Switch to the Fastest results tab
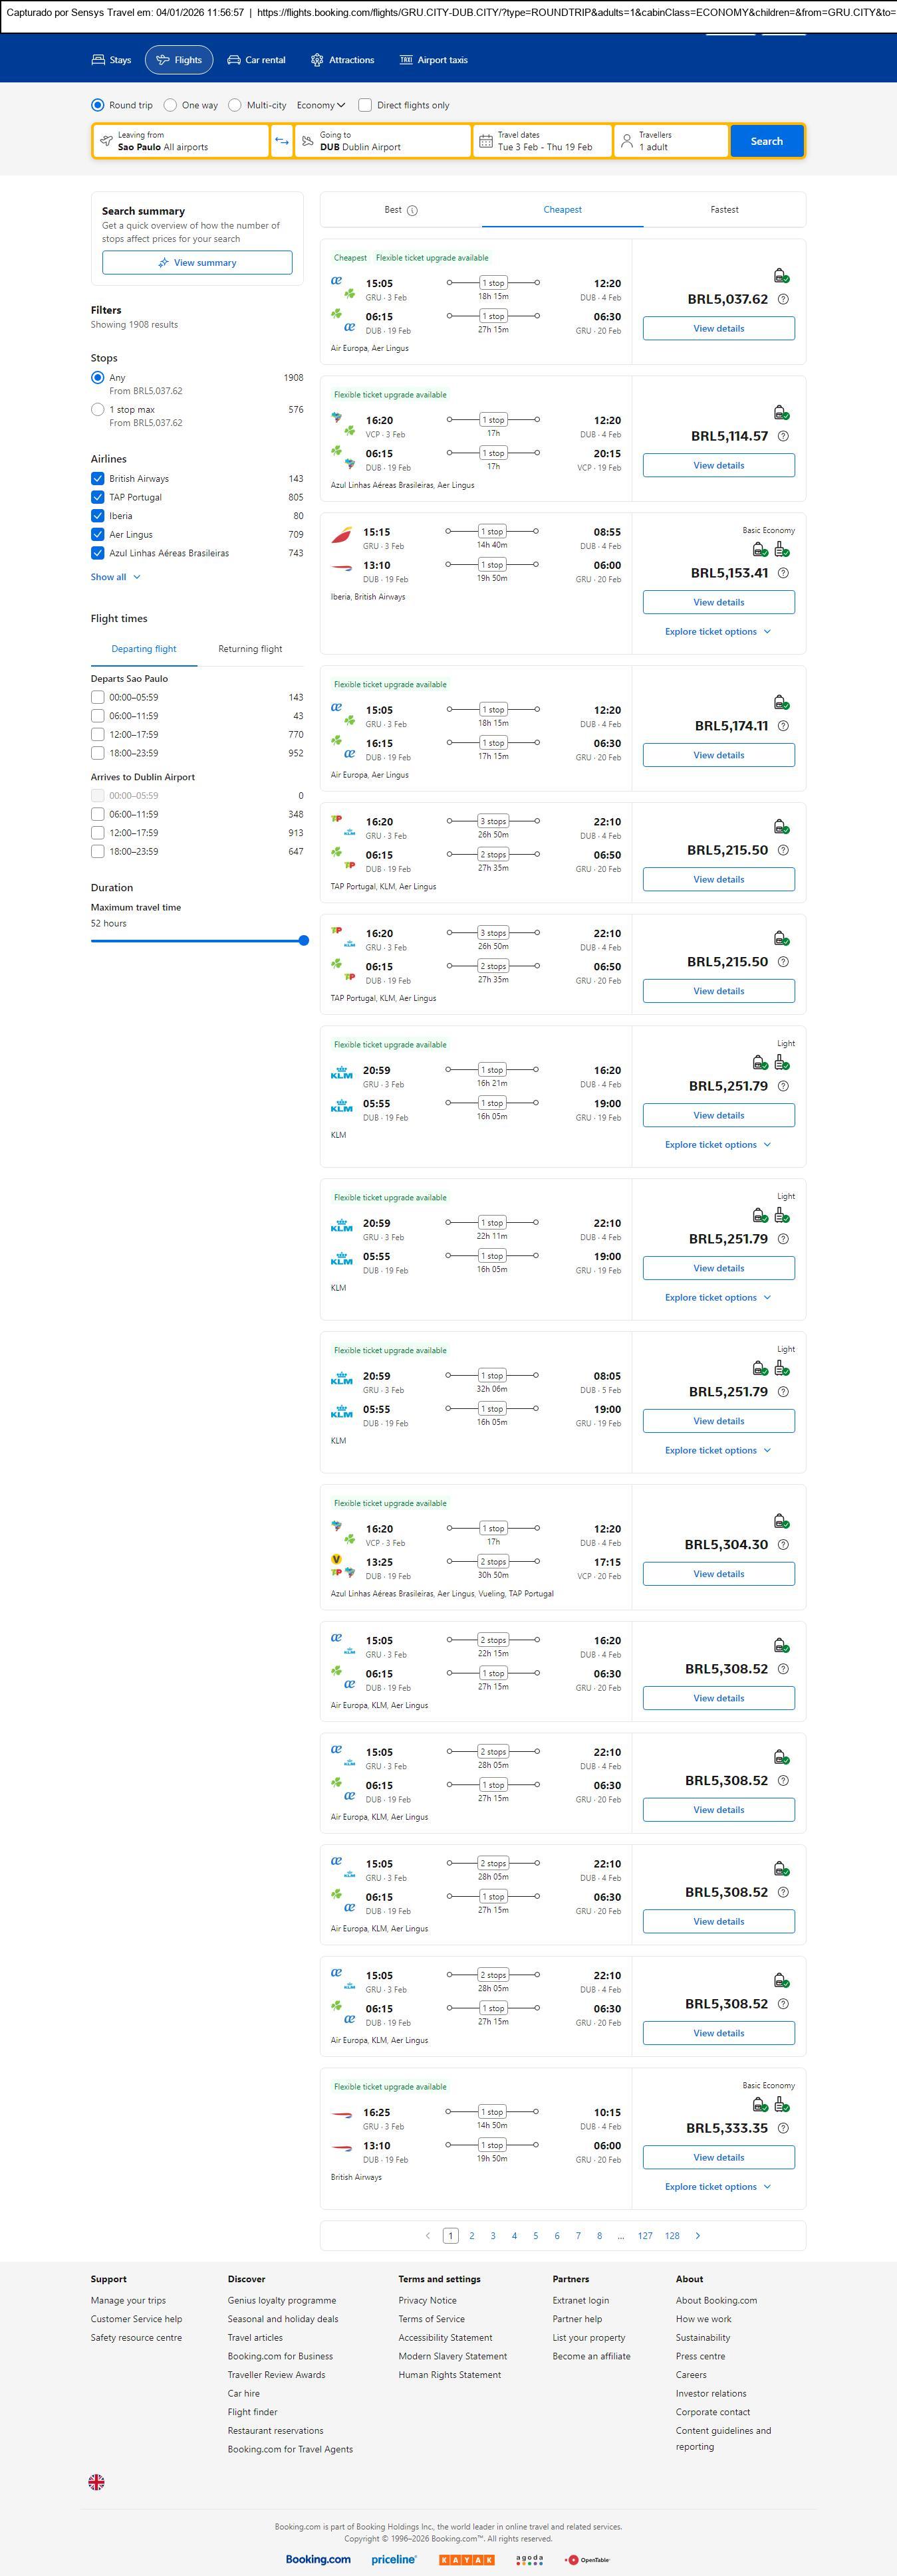 (x=724, y=210)
